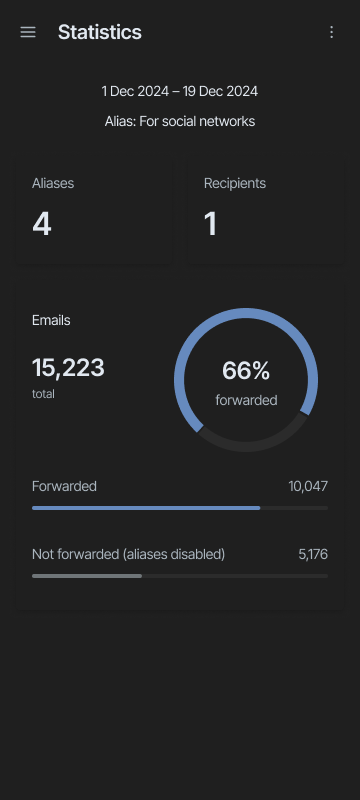Viewport: 360px width, 800px height.
Task: Tap the 66% value in the chart center
Action: pos(246,370)
